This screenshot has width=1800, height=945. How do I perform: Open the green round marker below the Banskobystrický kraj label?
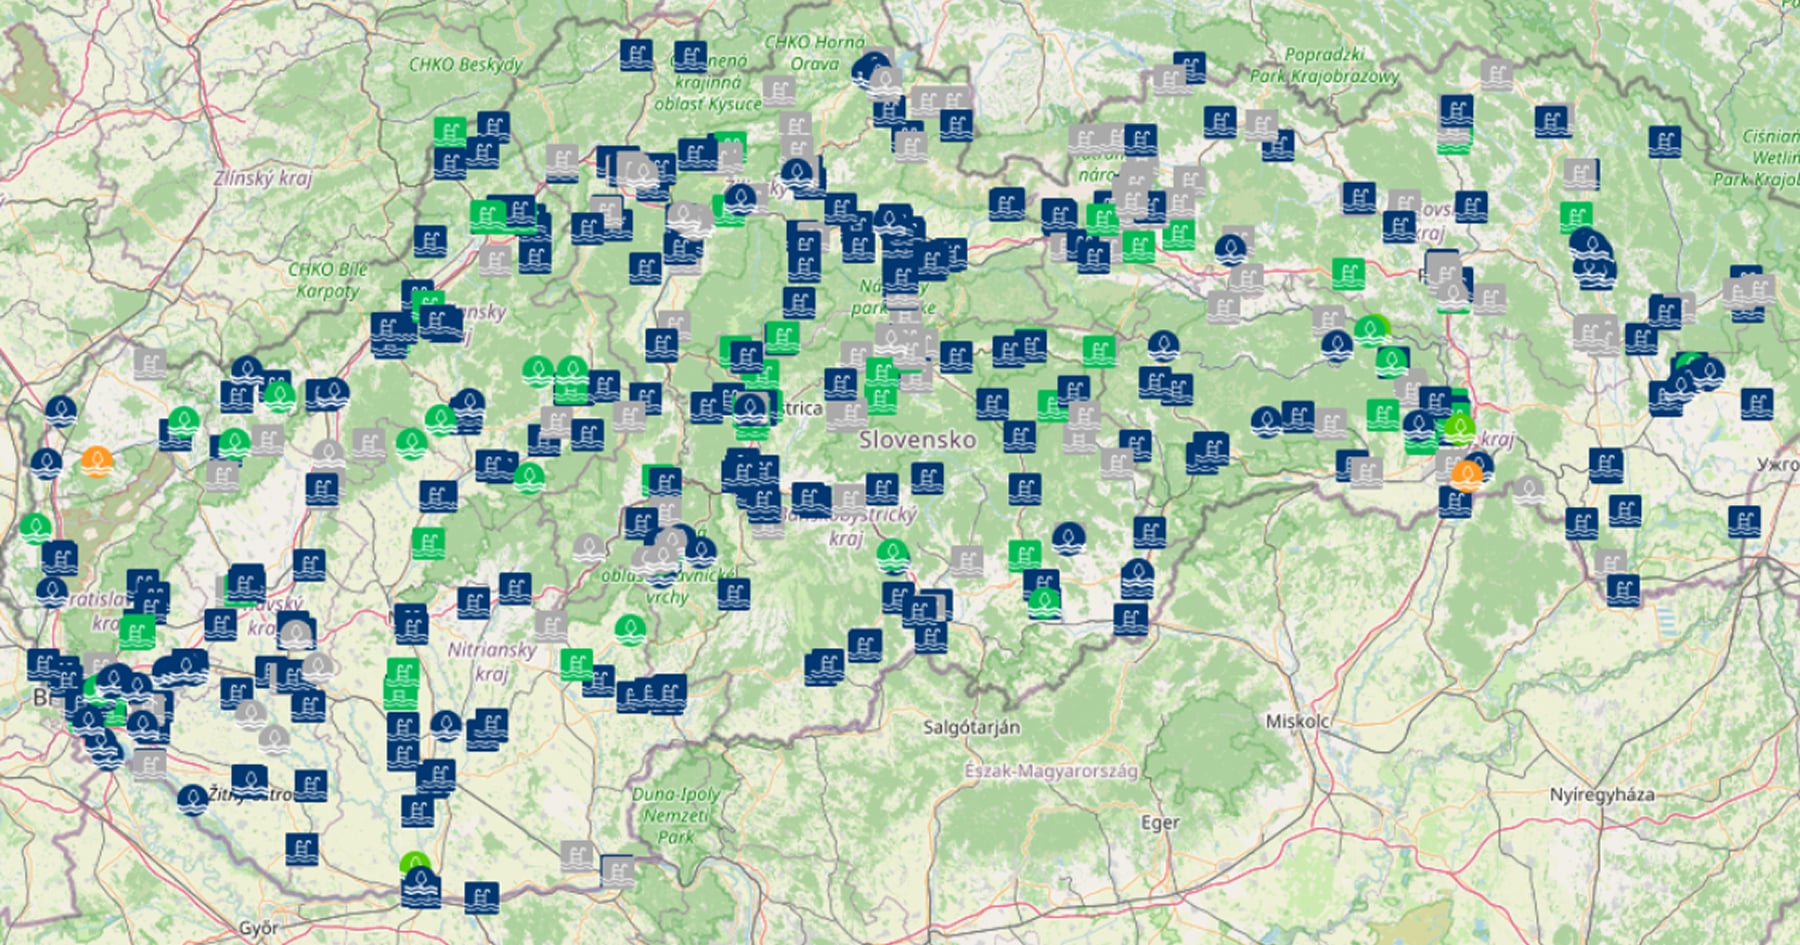893,555
